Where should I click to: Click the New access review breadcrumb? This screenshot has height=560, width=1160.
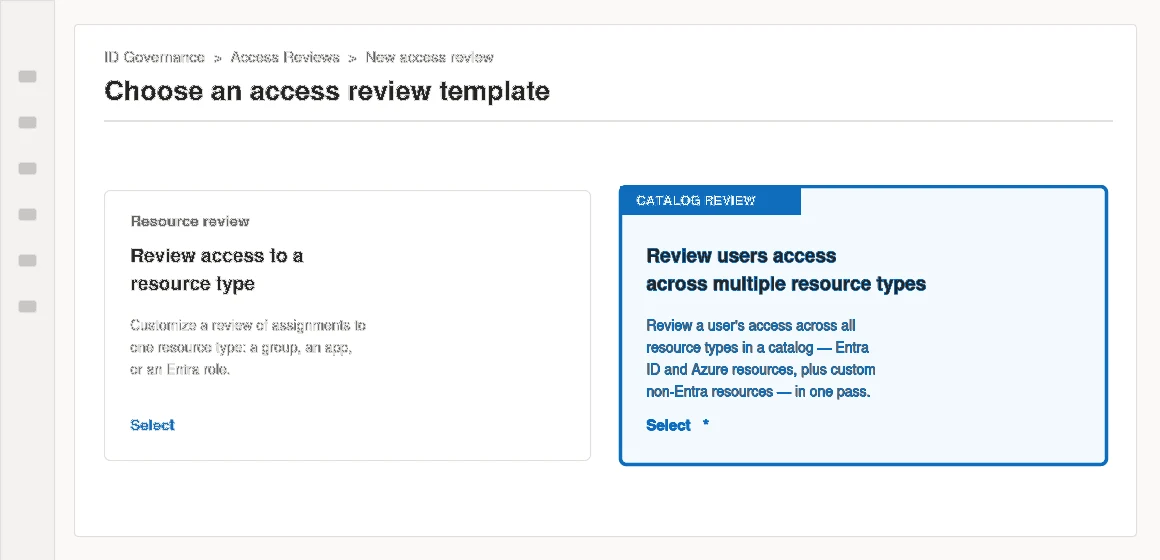pyautogui.click(x=430, y=57)
